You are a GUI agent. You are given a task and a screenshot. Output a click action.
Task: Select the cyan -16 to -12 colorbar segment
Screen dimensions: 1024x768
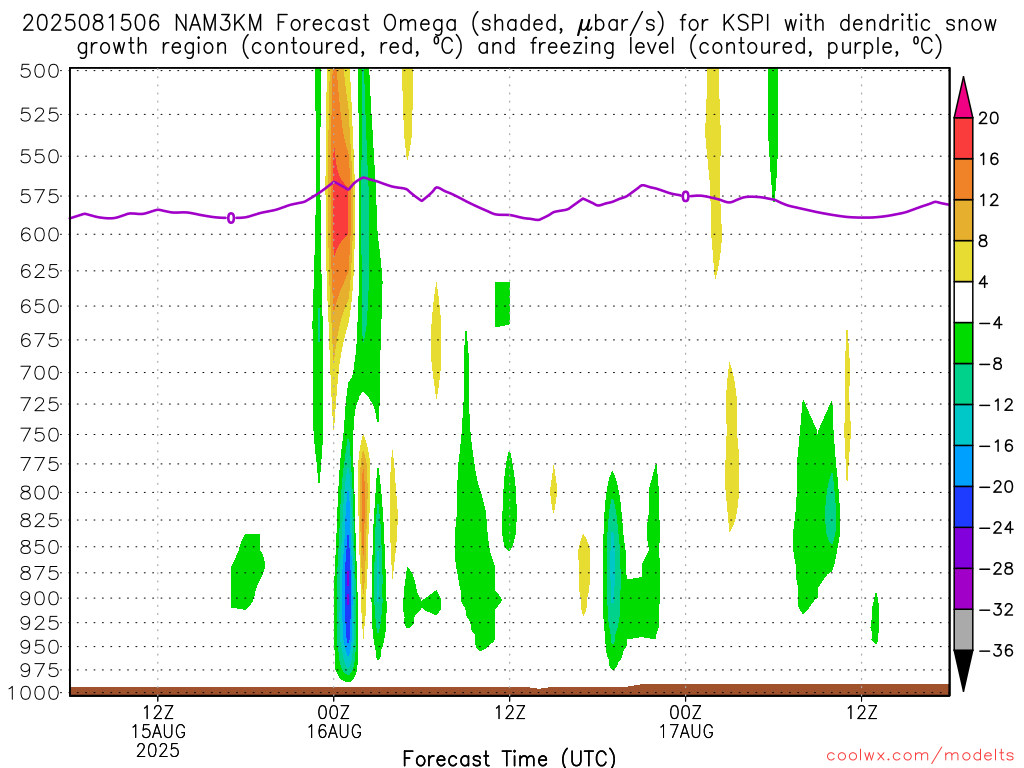click(x=963, y=425)
